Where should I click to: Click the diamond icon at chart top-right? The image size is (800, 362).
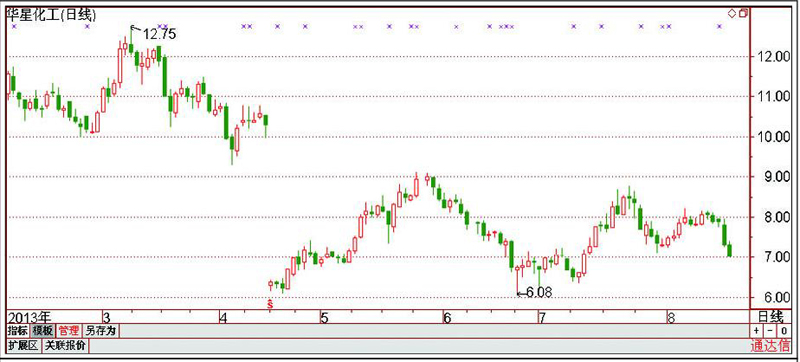[x=732, y=14]
